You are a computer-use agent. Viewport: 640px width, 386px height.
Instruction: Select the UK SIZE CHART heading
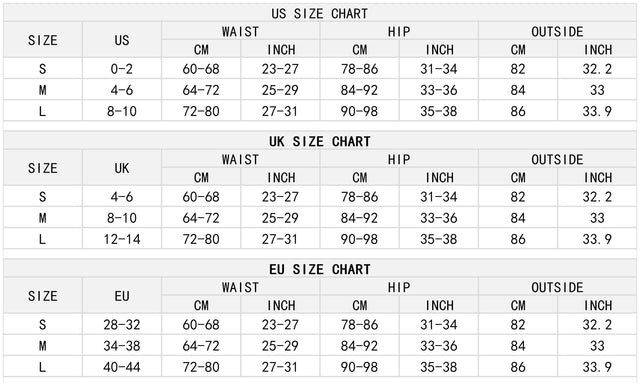coord(320,141)
